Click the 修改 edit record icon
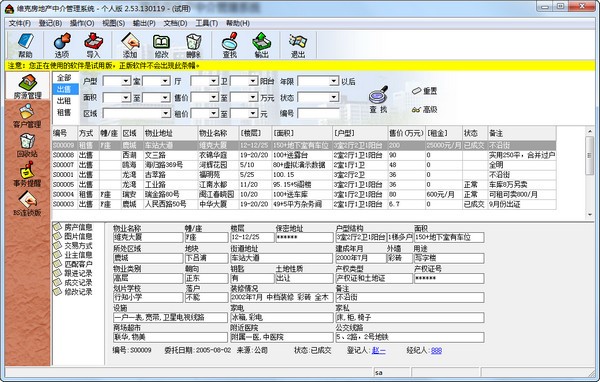 [x=161, y=45]
